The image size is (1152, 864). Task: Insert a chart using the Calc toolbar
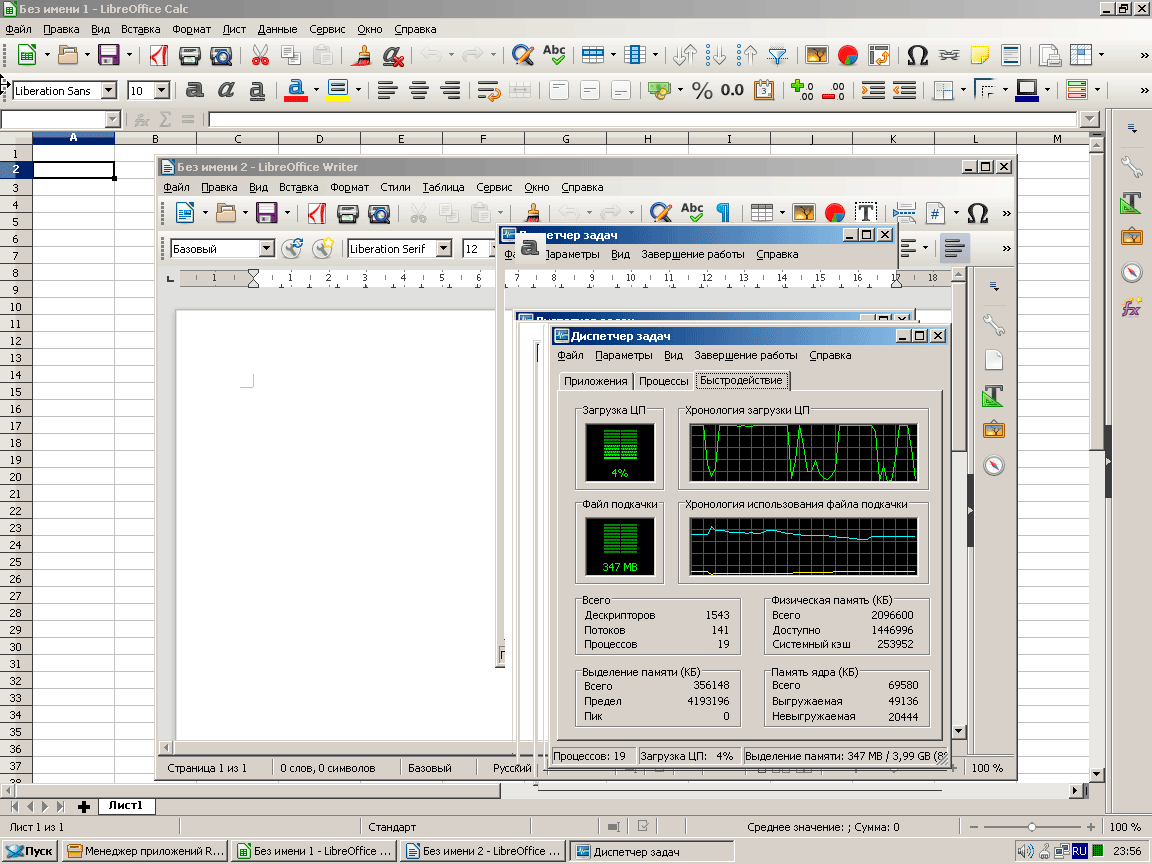848,55
